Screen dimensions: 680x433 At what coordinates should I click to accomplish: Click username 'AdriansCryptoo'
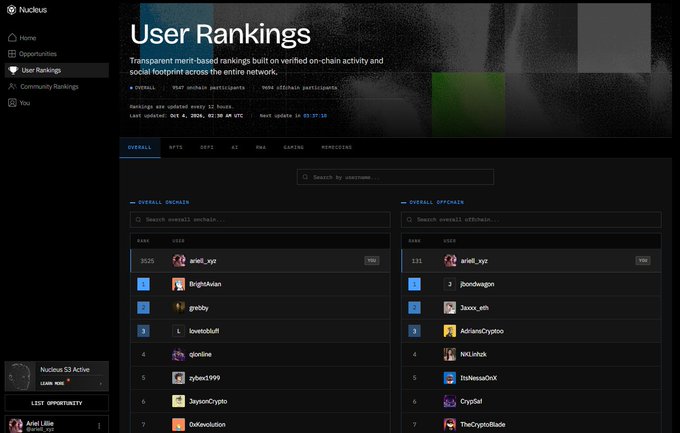[x=482, y=331]
